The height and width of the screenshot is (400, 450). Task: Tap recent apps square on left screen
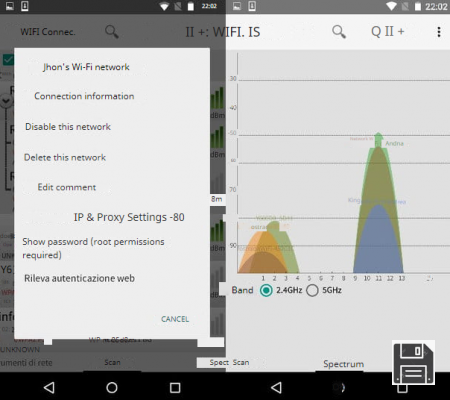[175, 387]
